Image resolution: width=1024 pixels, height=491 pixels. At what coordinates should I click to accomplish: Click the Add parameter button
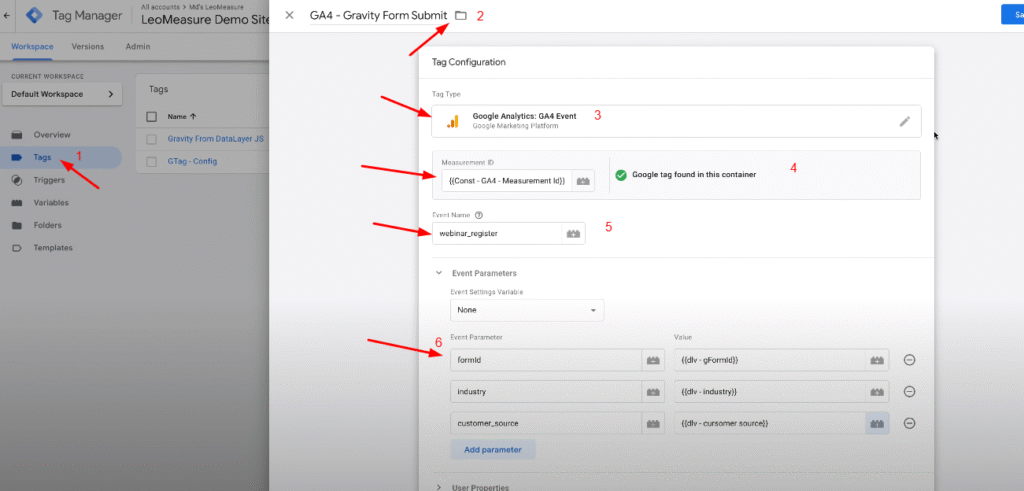coord(493,449)
